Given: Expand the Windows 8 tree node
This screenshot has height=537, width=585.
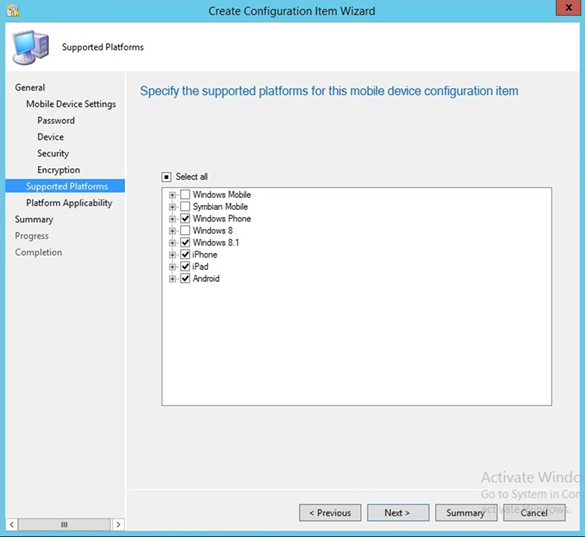Looking at the screenshot, I should coord(172,231).
